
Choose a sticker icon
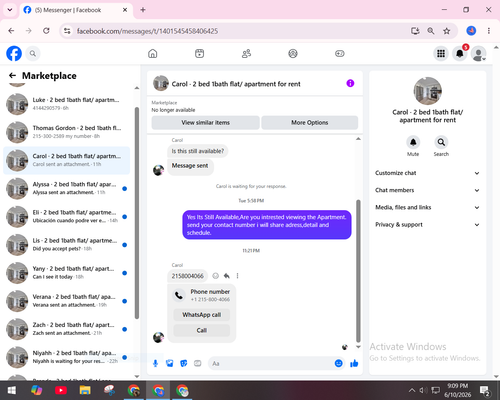184,363
